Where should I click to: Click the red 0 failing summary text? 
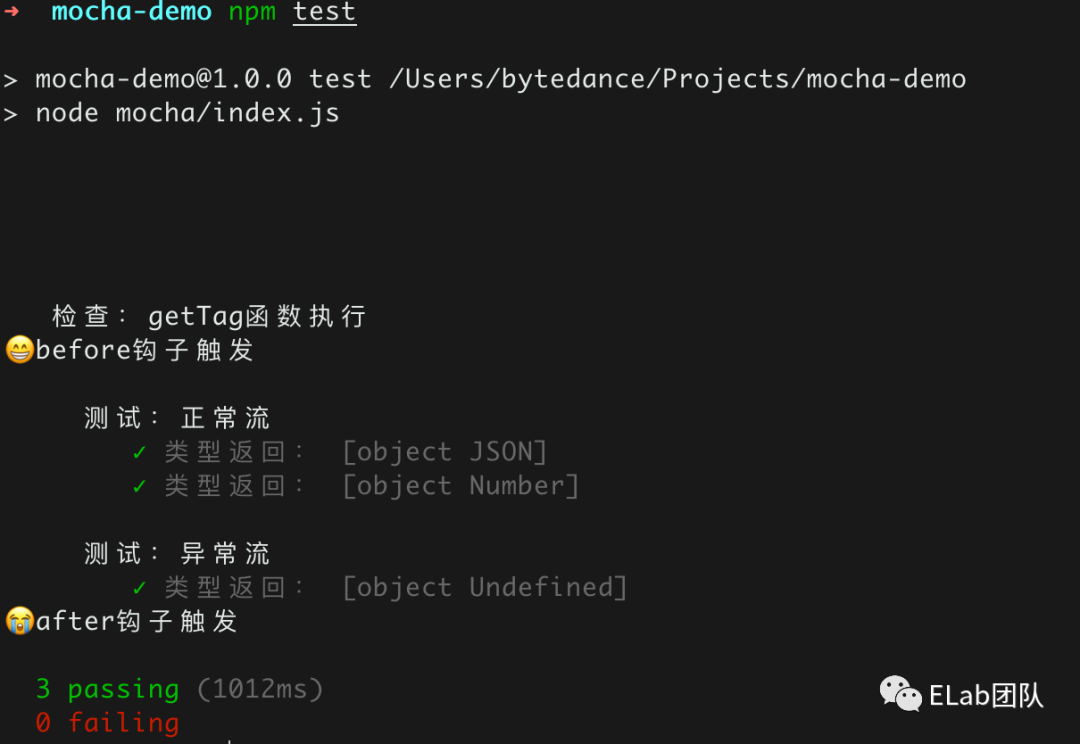(107, 723)
